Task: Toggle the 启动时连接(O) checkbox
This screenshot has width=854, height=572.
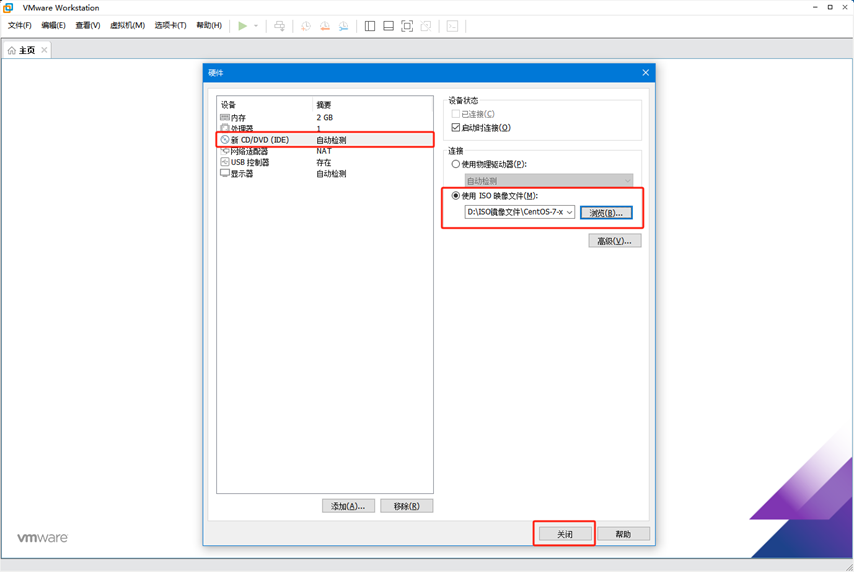Action: click(456, 127)
